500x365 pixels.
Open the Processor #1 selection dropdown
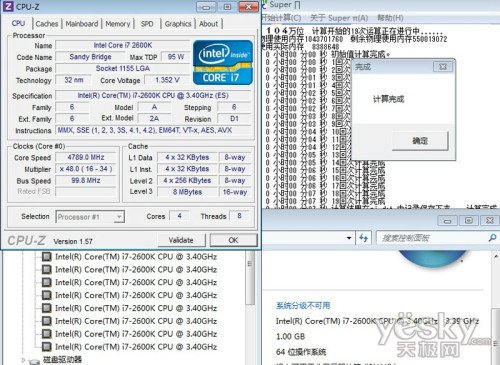pos(119,217)
